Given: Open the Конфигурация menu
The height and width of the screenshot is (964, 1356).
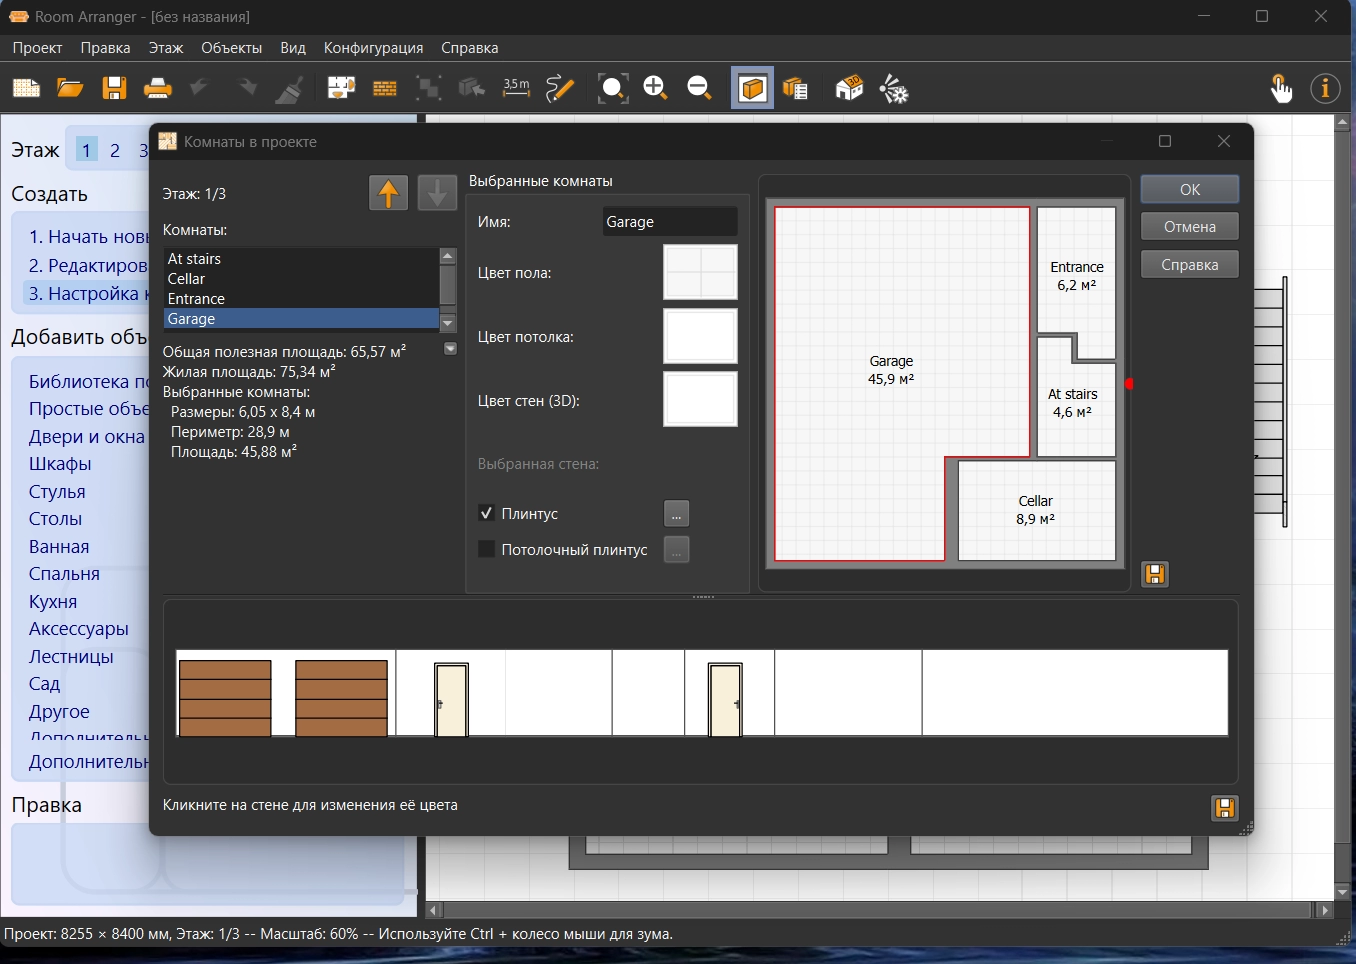Looking at the screenshot, I should (373, 48).
